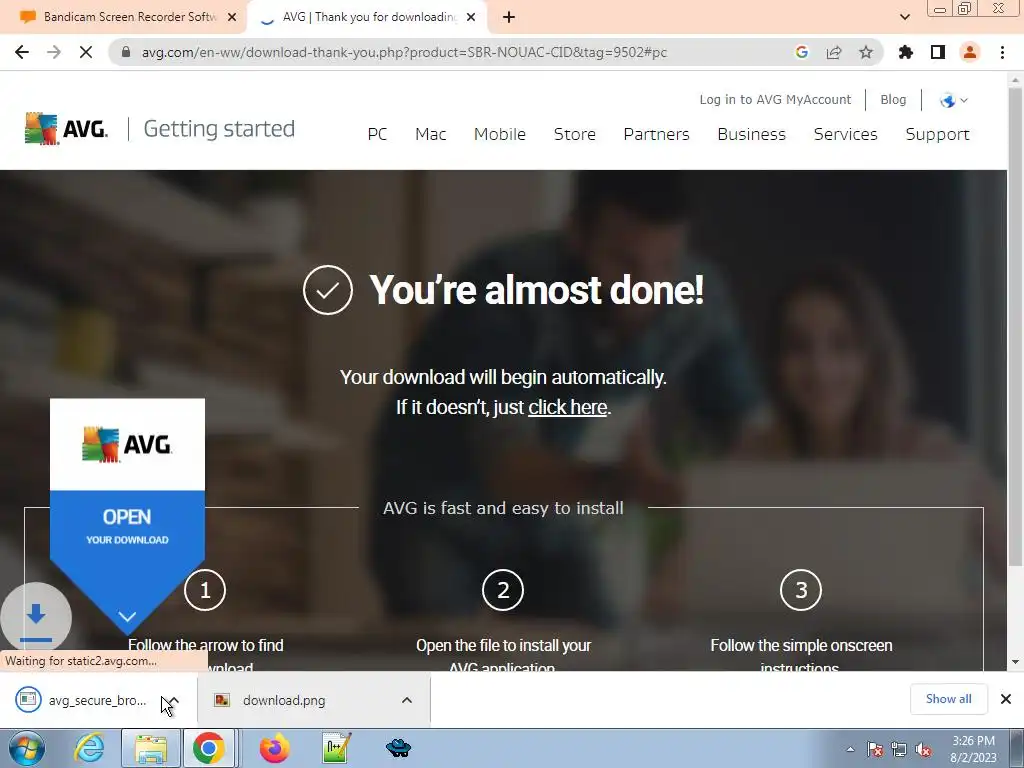Expand options for avg_secure_bro download
This screenshot has height=768, width=1024.
click(x=173, y=700)
